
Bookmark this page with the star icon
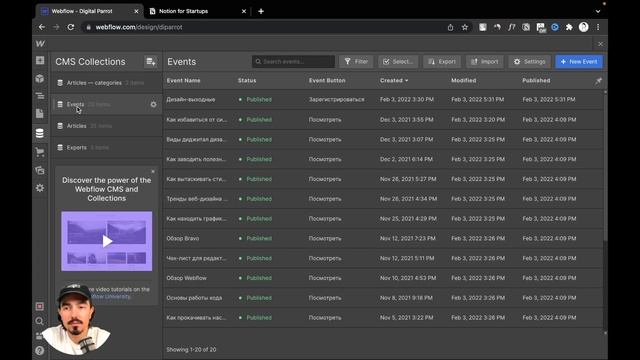point(464,27)
